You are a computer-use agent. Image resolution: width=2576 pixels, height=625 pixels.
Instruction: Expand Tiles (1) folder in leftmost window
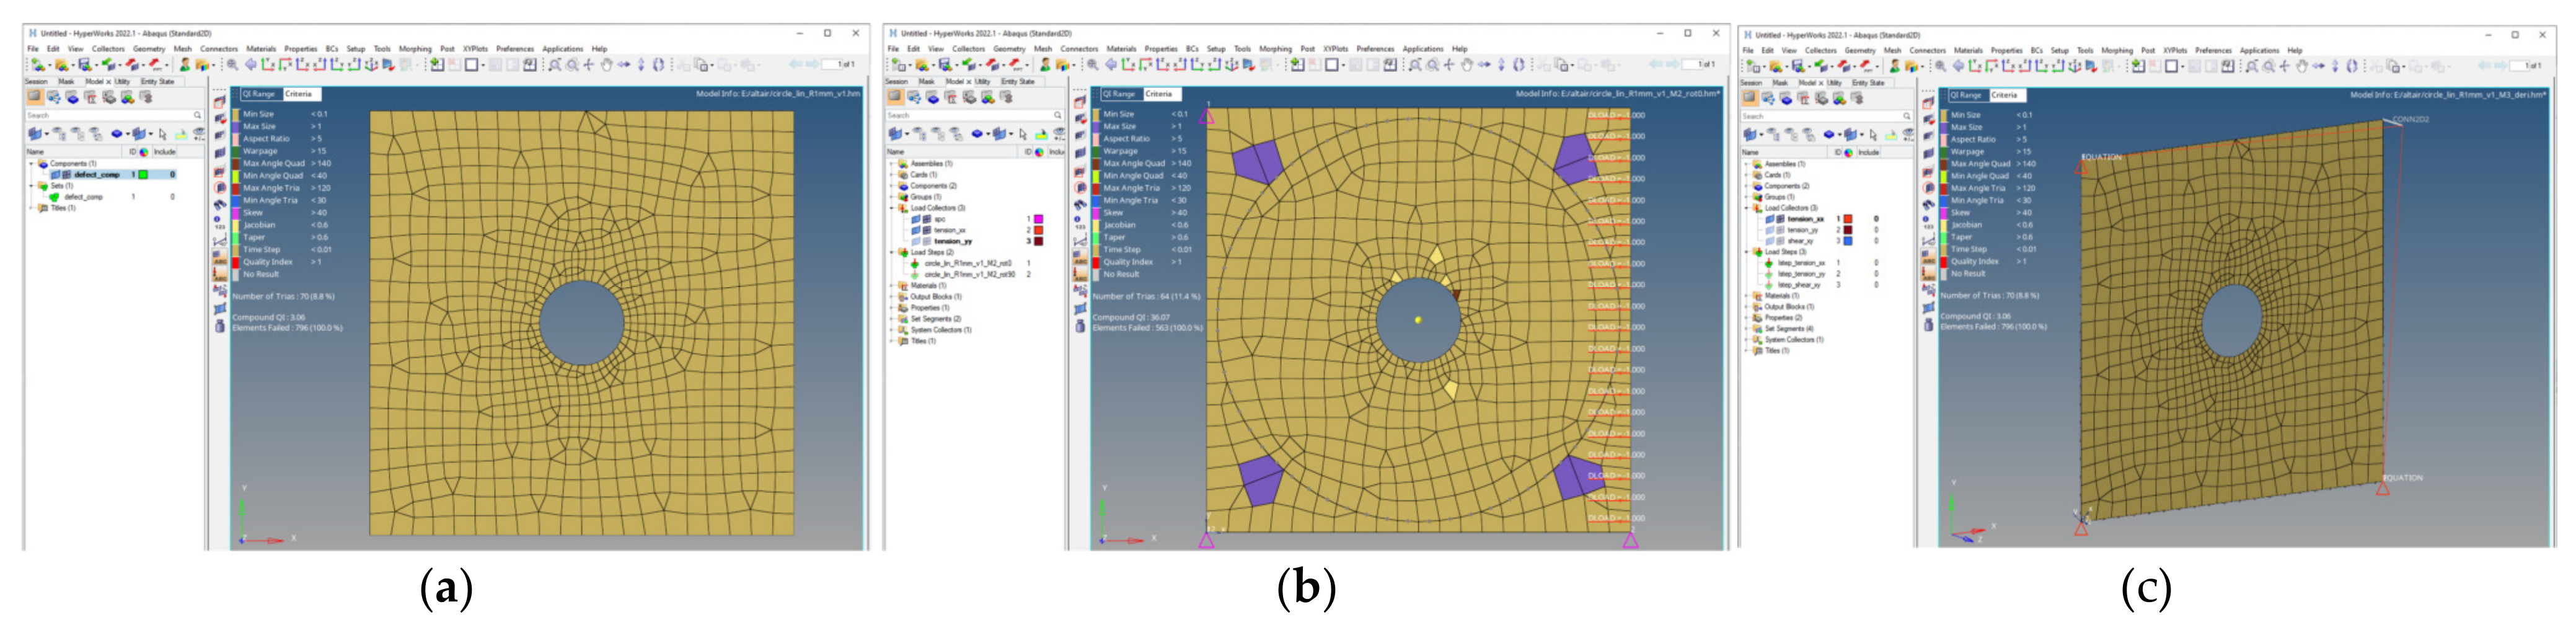tap(32, 208)
